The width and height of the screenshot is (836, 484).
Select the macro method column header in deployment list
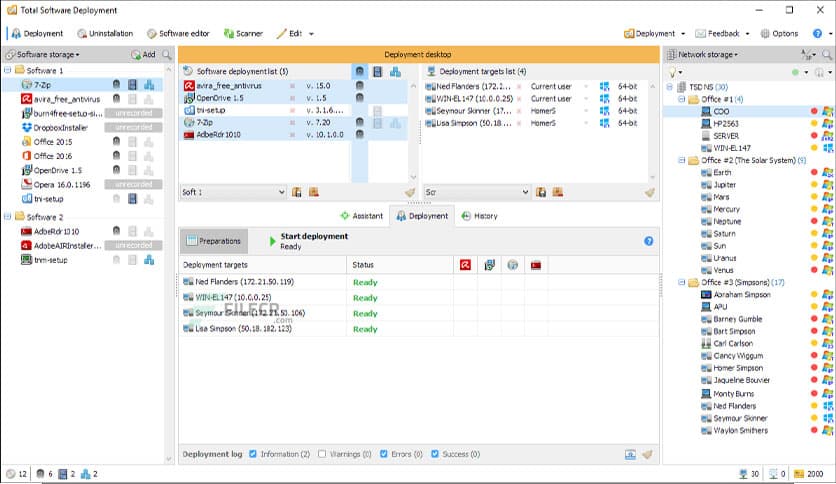pyautogui.click(x=377, y=71)
